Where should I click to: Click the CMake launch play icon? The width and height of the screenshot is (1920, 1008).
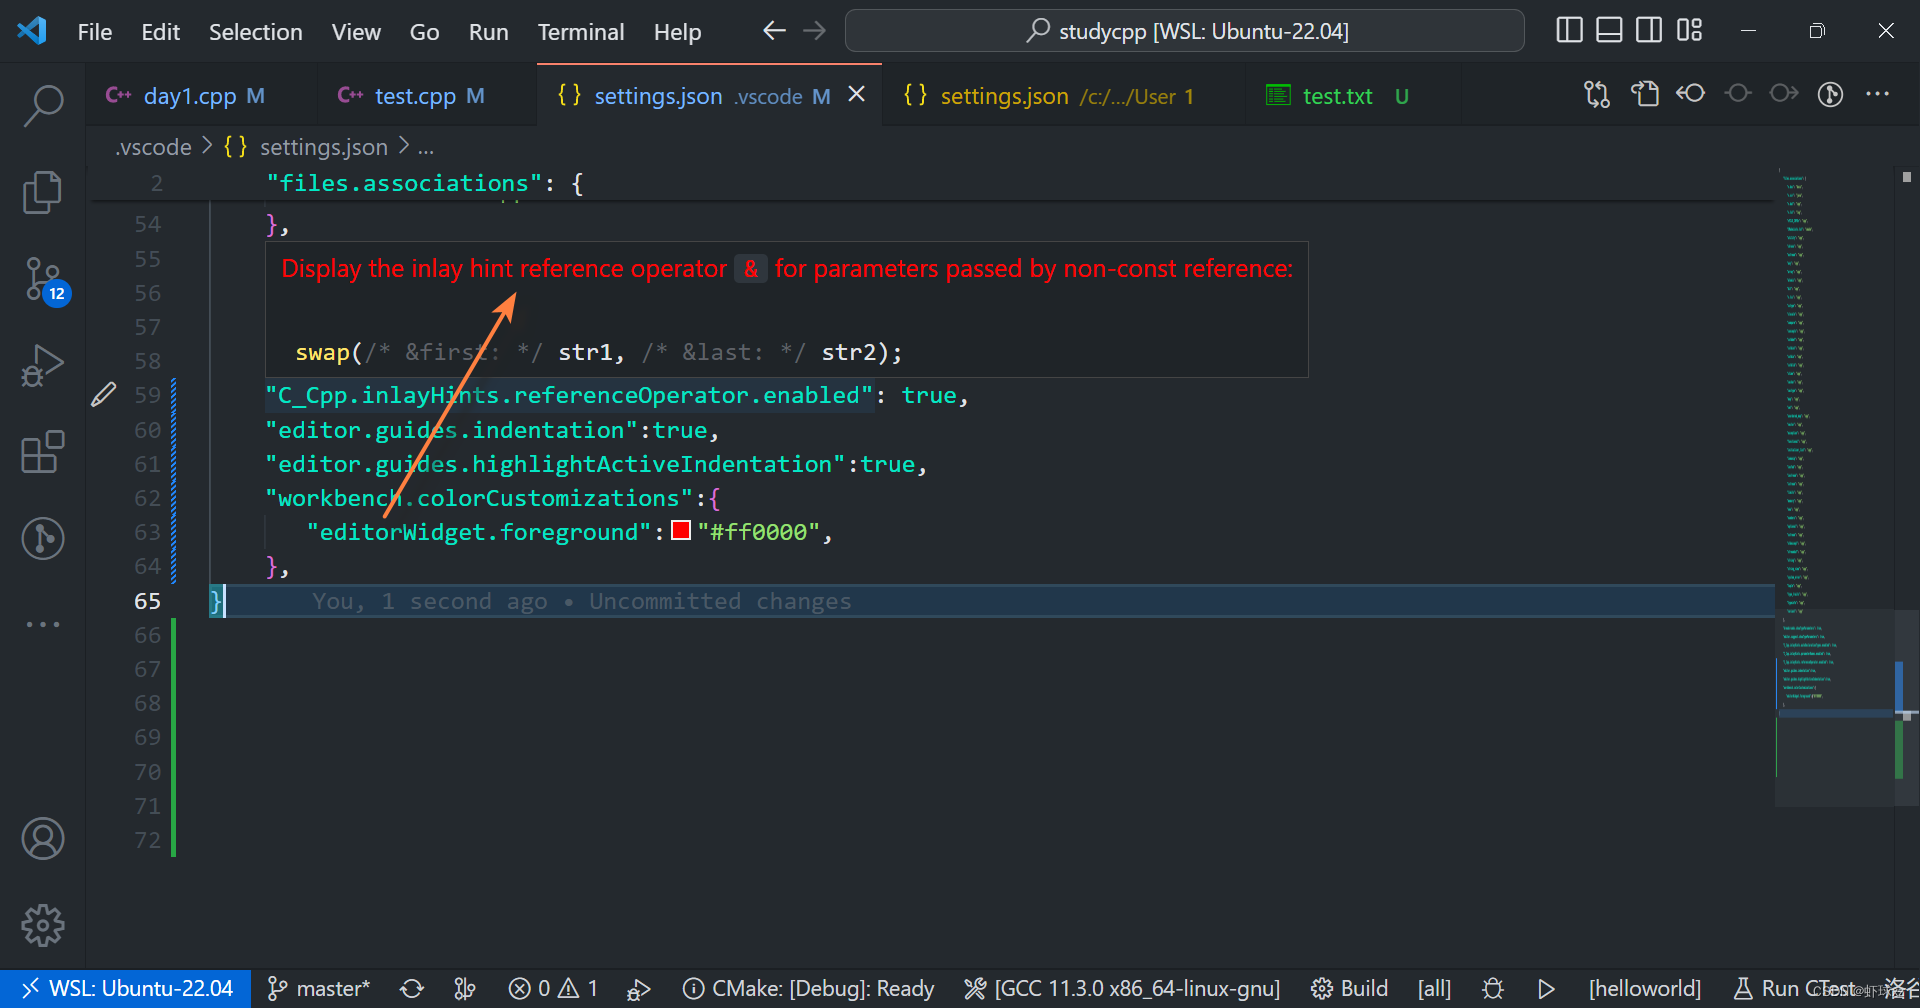pyautogui.click(x=1546, y=988)
